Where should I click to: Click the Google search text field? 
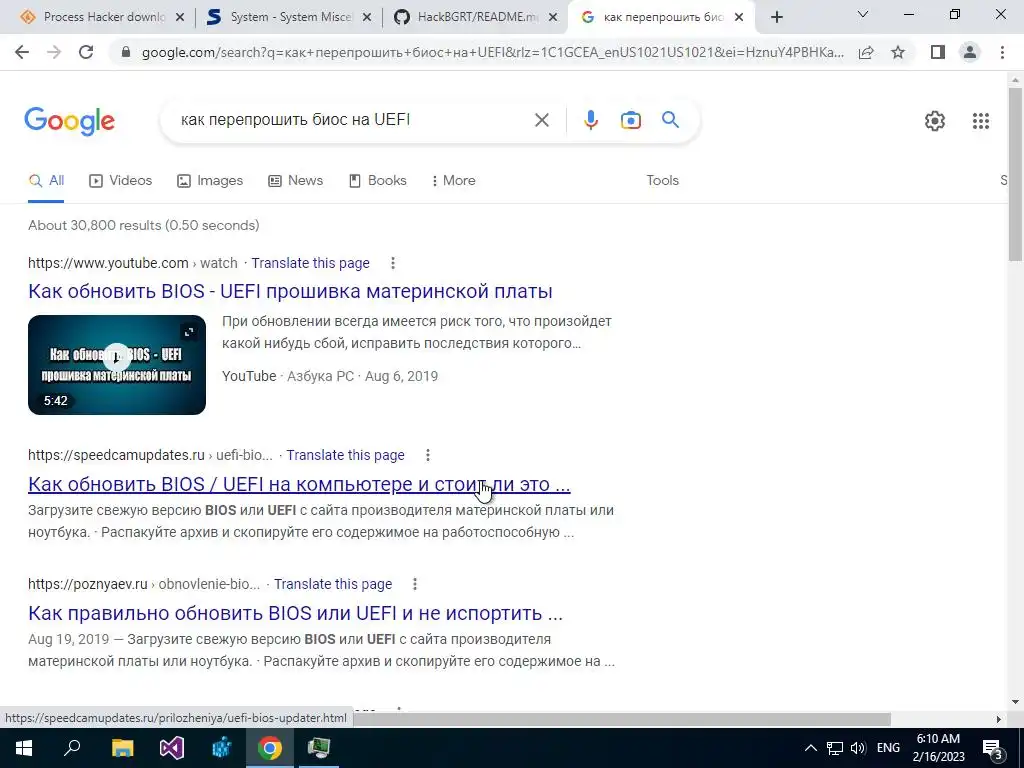pyautogui.click(x=353, y=120)
